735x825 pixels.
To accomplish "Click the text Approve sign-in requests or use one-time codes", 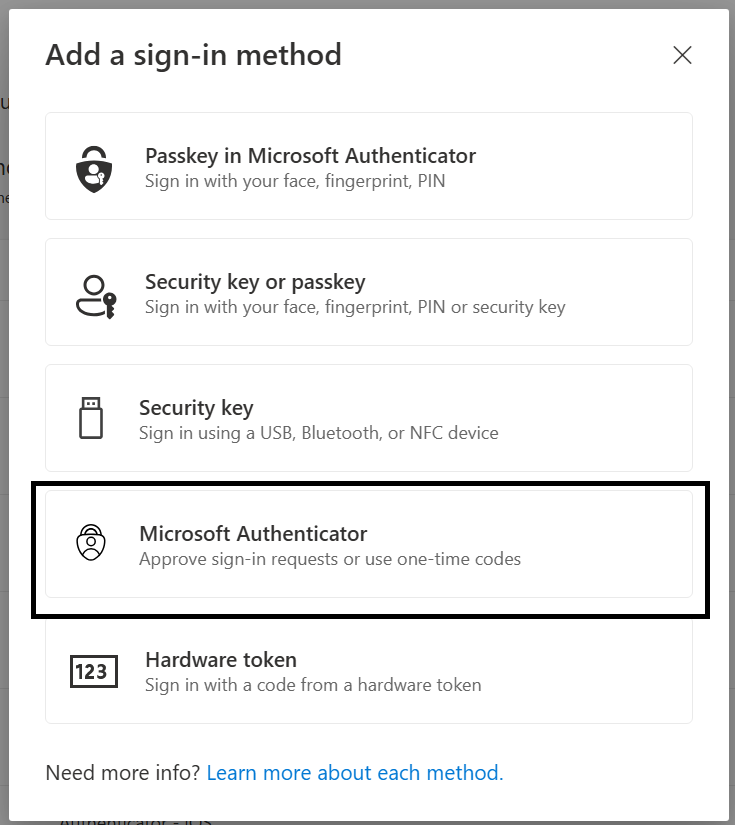I will point(330,559).
